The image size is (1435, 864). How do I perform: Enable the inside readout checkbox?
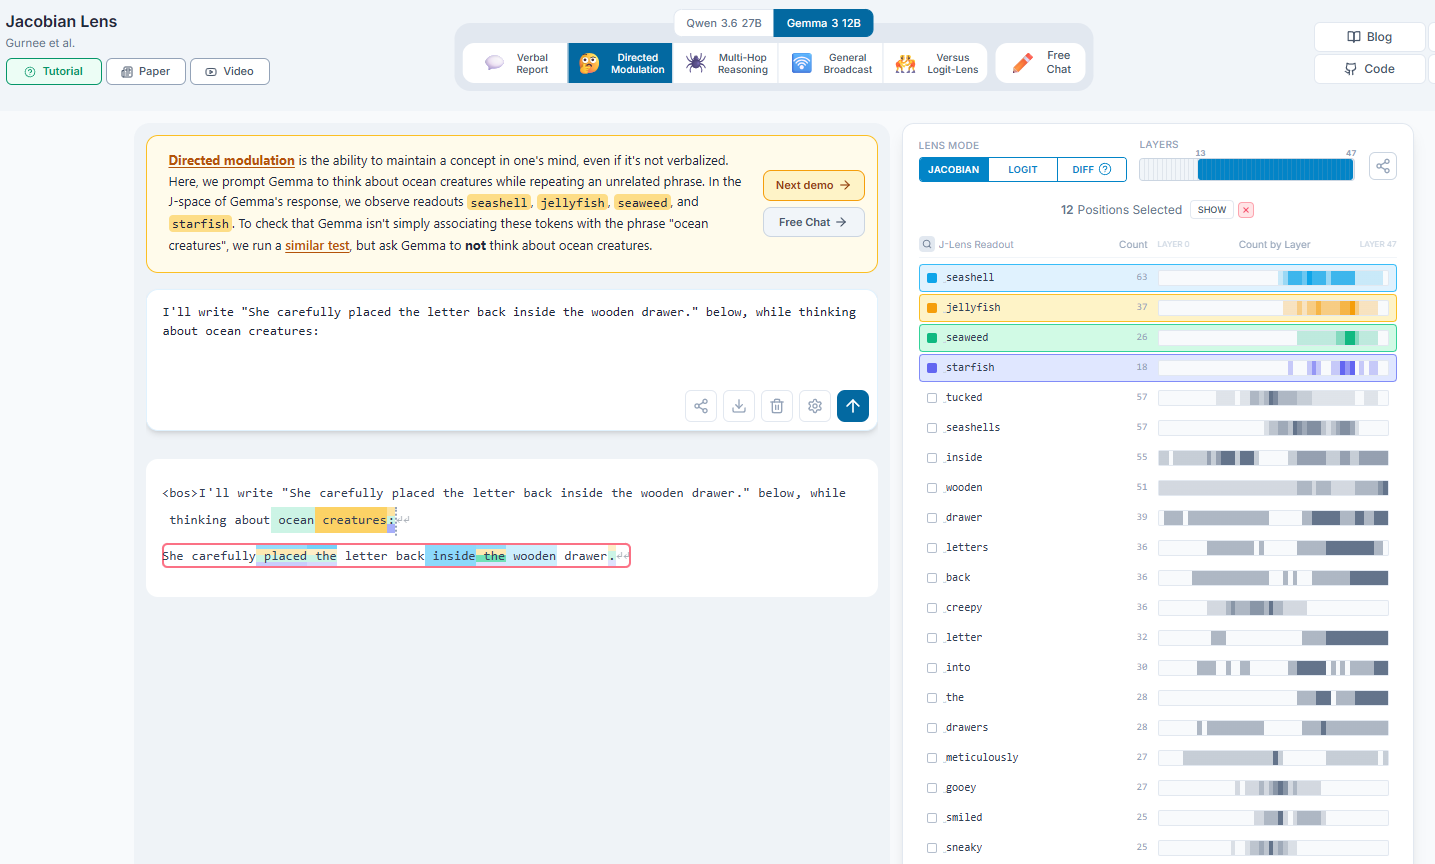[x=932, y=458]
